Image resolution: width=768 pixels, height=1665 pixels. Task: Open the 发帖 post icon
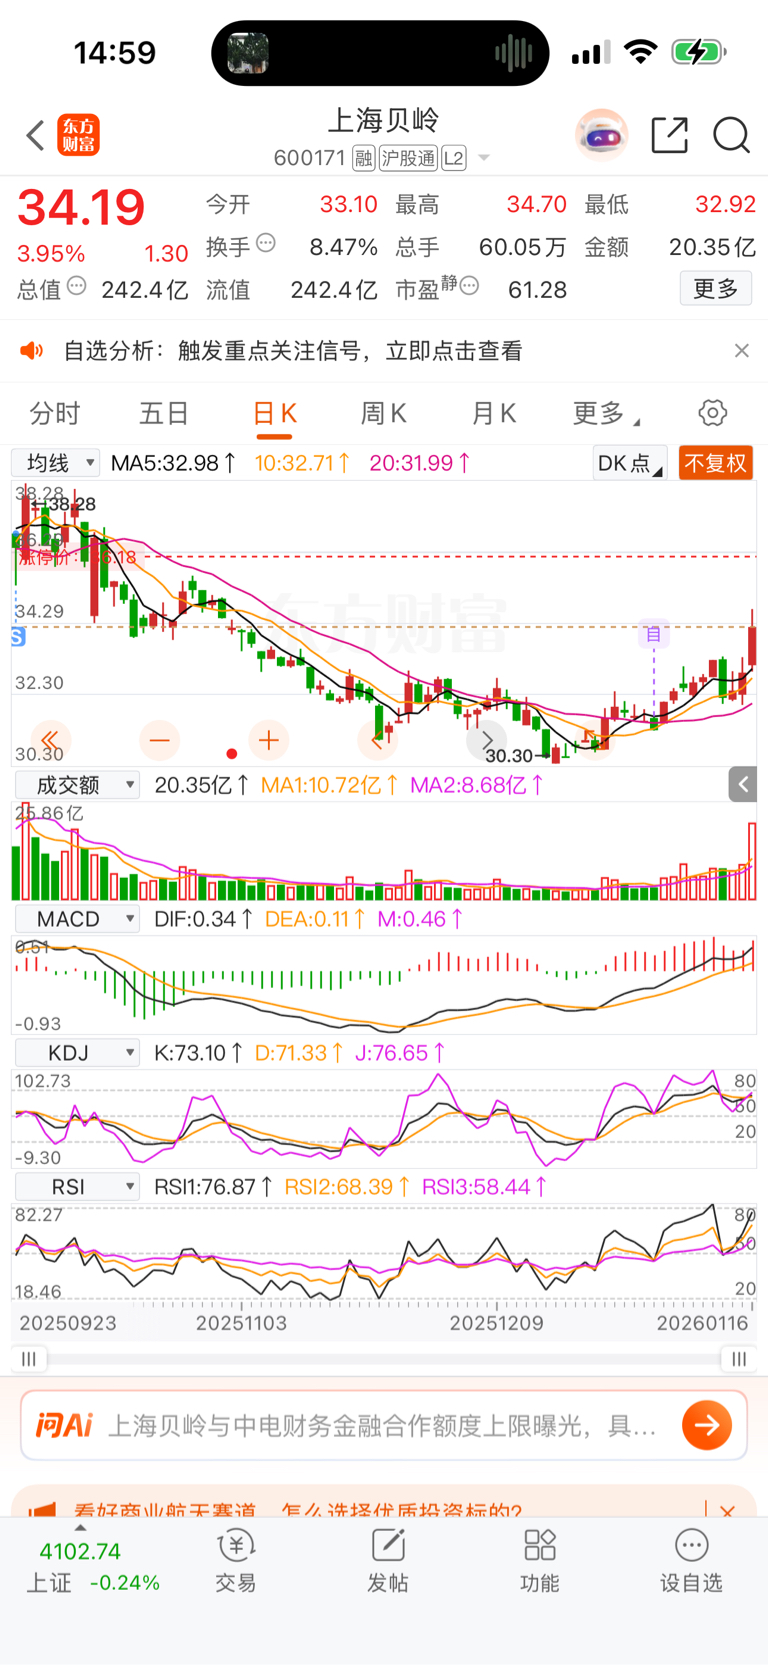coord(388,1561)
